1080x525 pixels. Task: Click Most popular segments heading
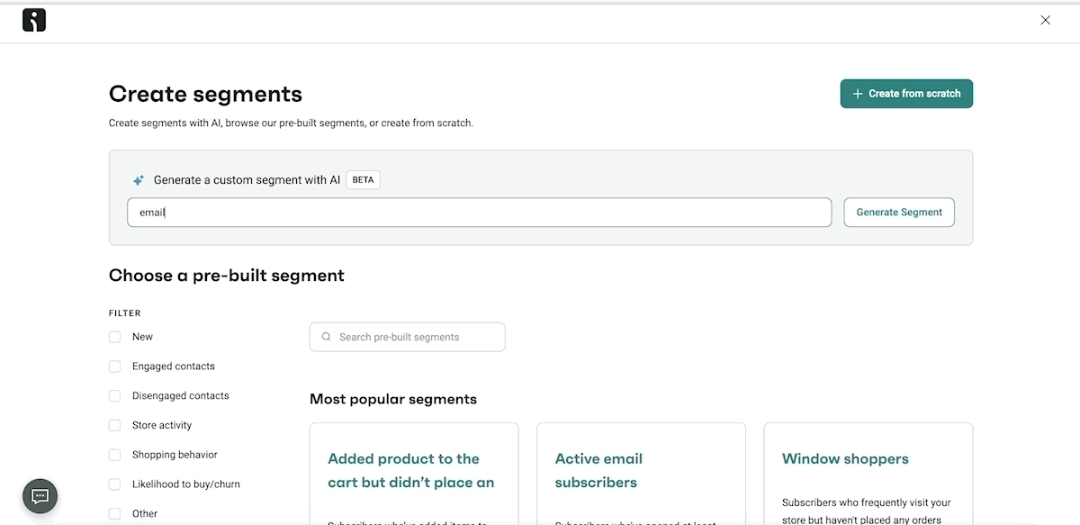(393, 399)
